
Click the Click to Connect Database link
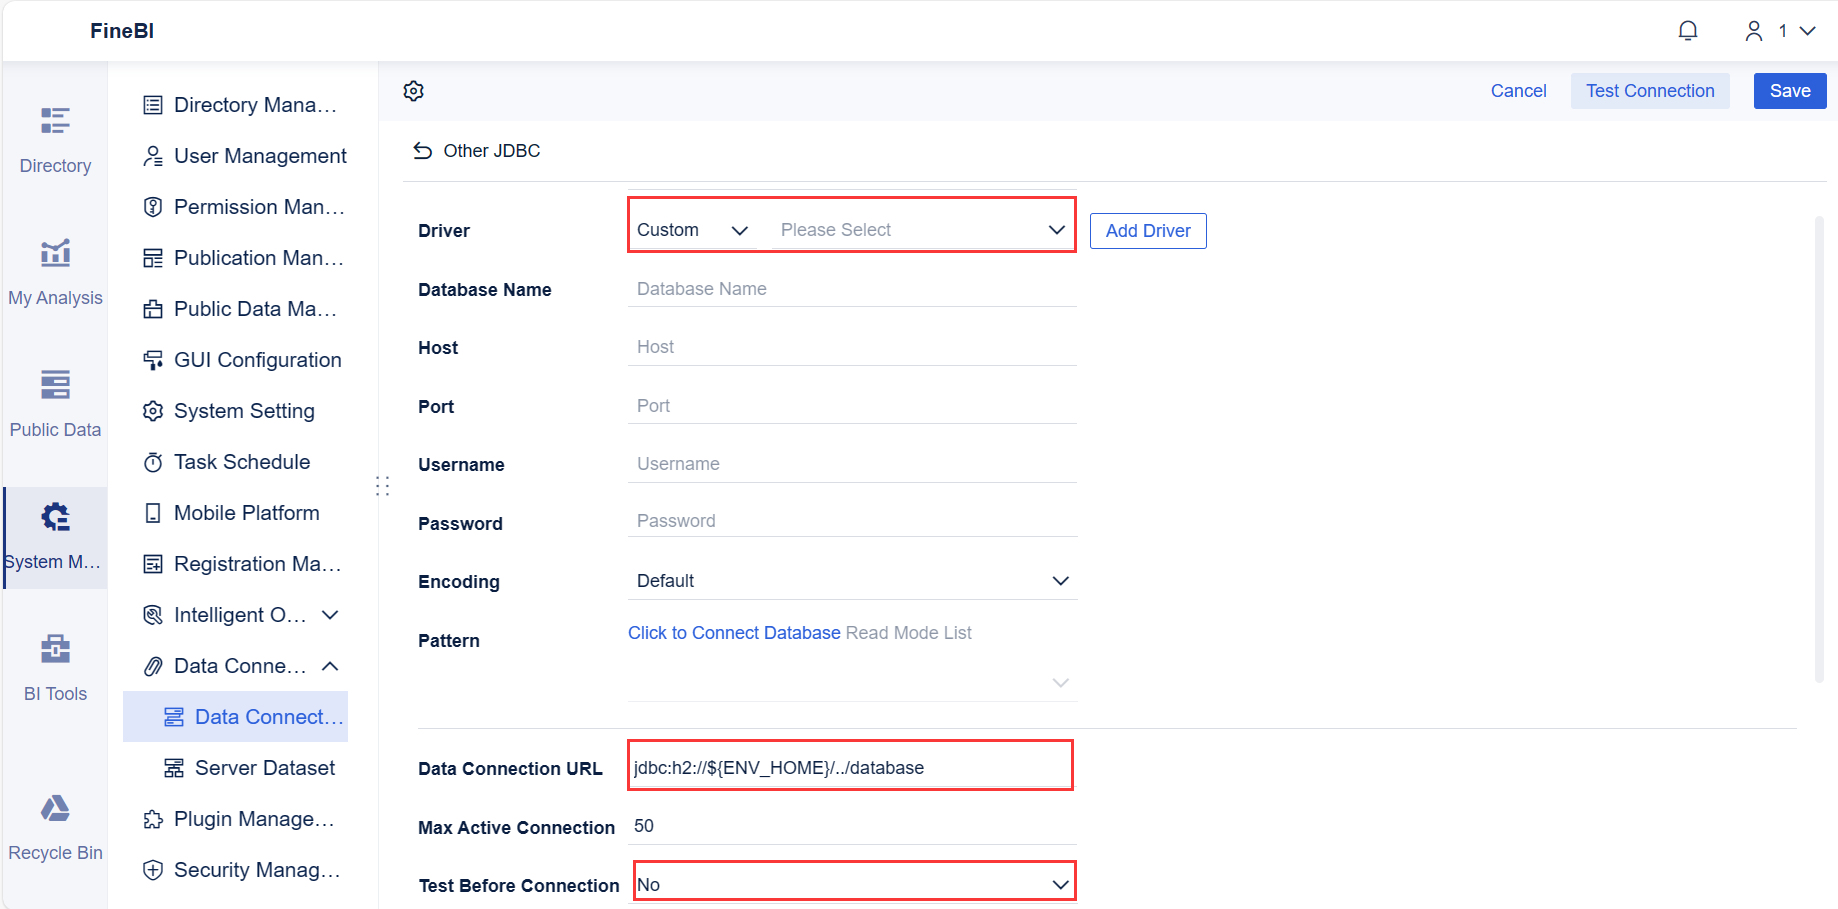733,632
